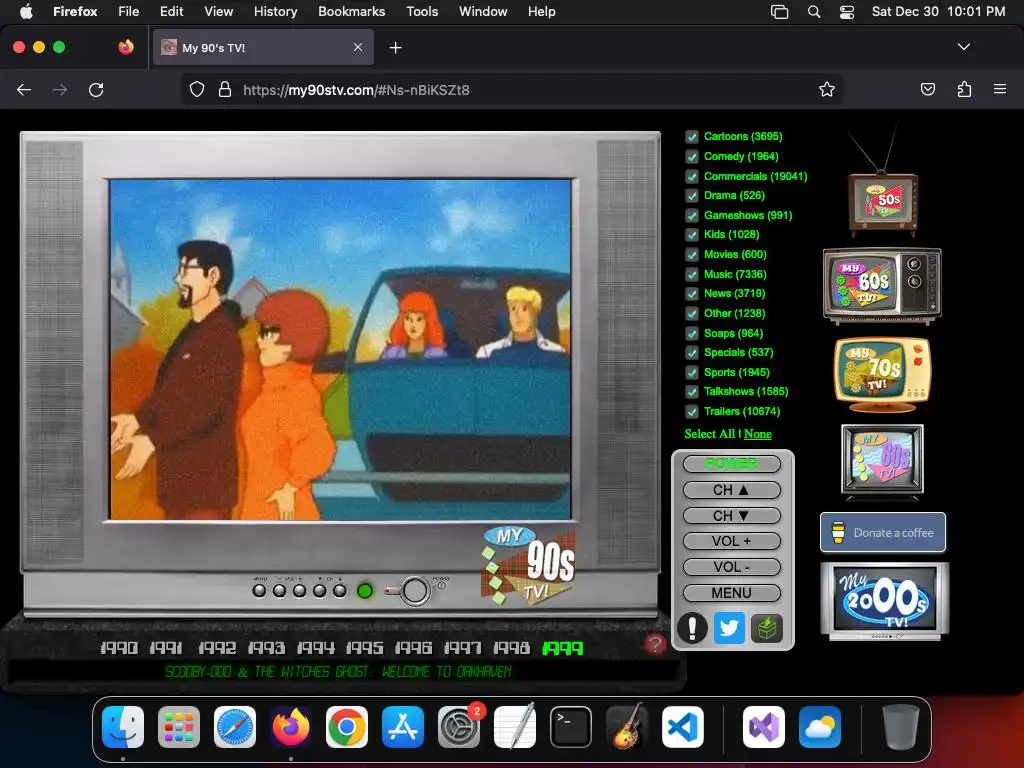Open System Settings from the Dock

[x=458, y=727]
